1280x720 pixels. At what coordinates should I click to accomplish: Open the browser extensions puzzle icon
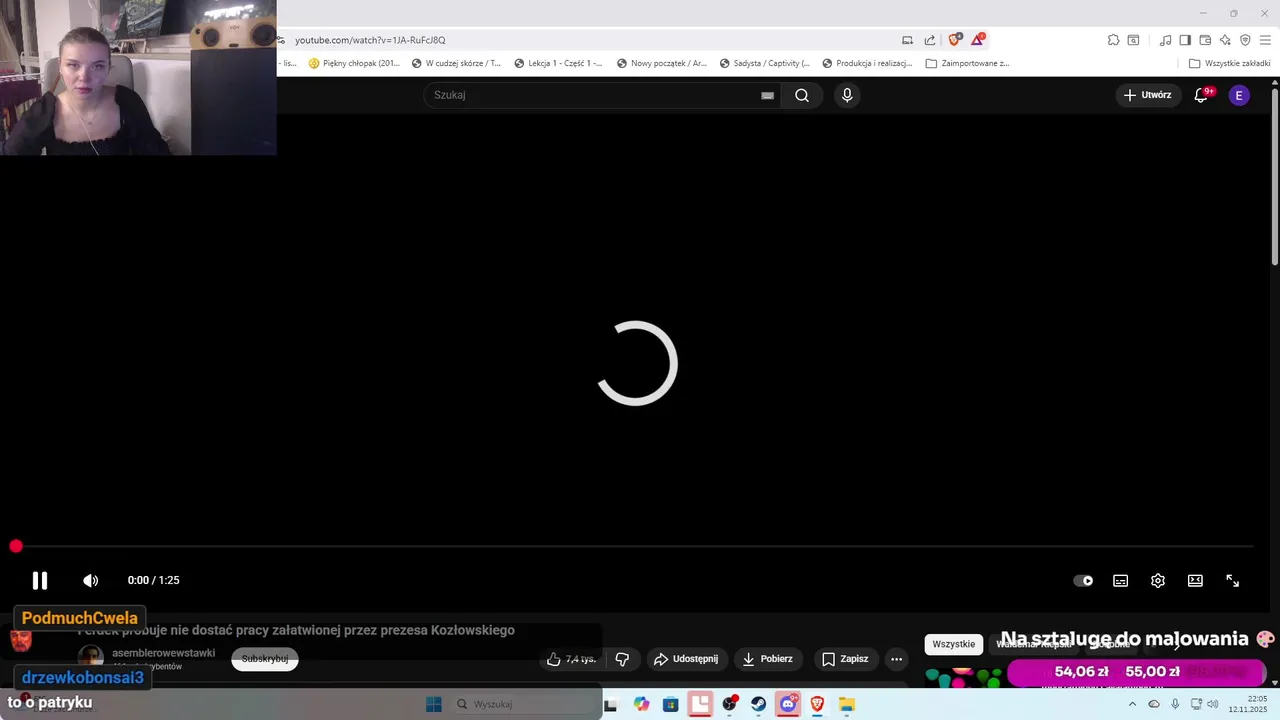click(x=1113, y=40)
